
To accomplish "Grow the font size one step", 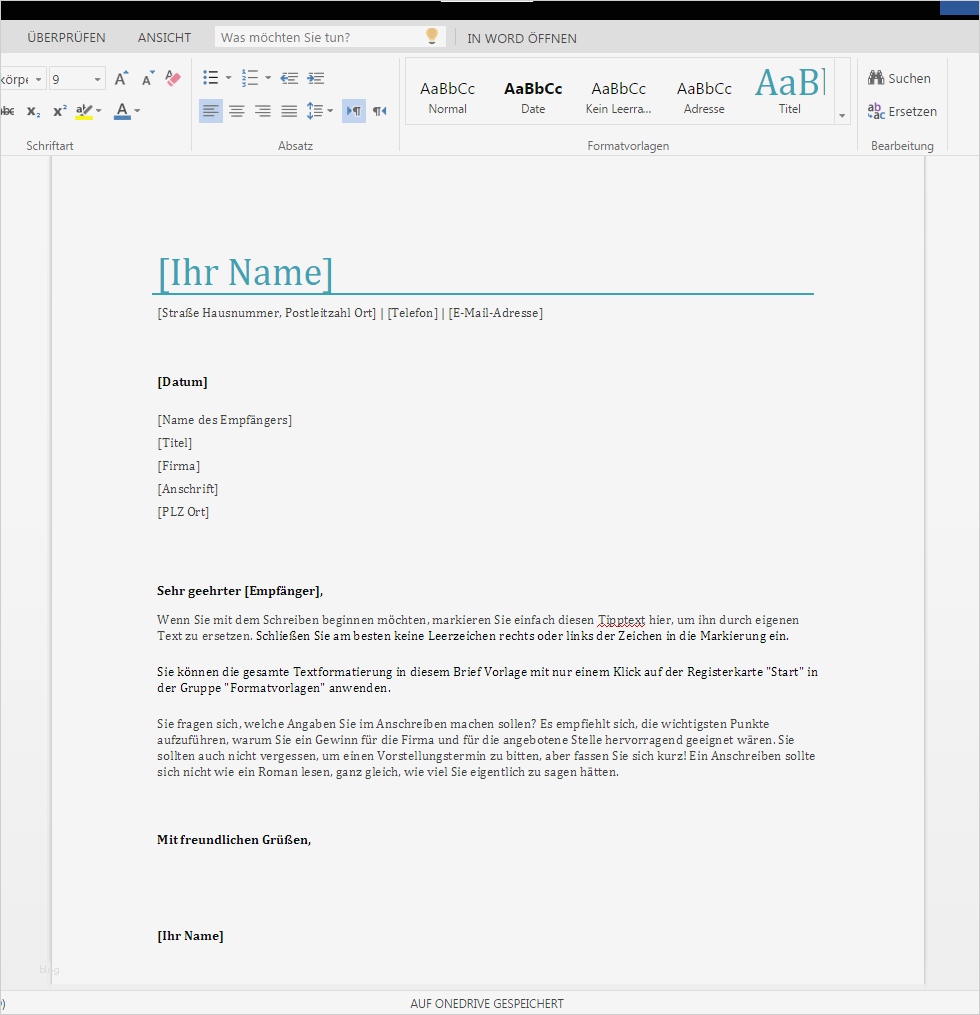I will coord(120,77).
